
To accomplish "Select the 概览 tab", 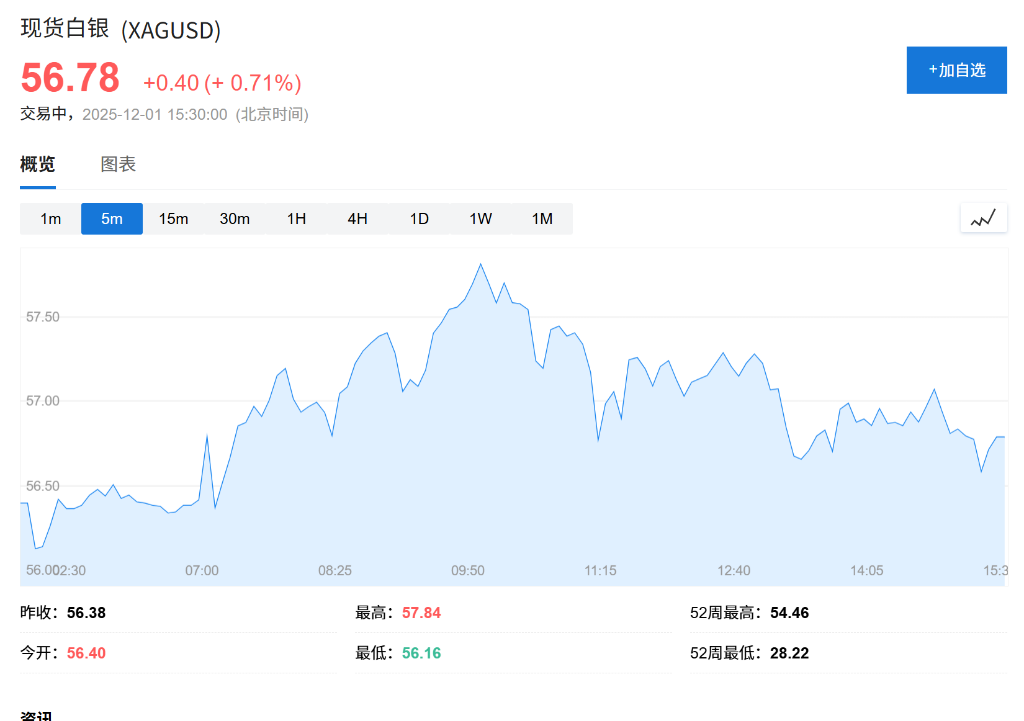I will (x=37, y=164).
